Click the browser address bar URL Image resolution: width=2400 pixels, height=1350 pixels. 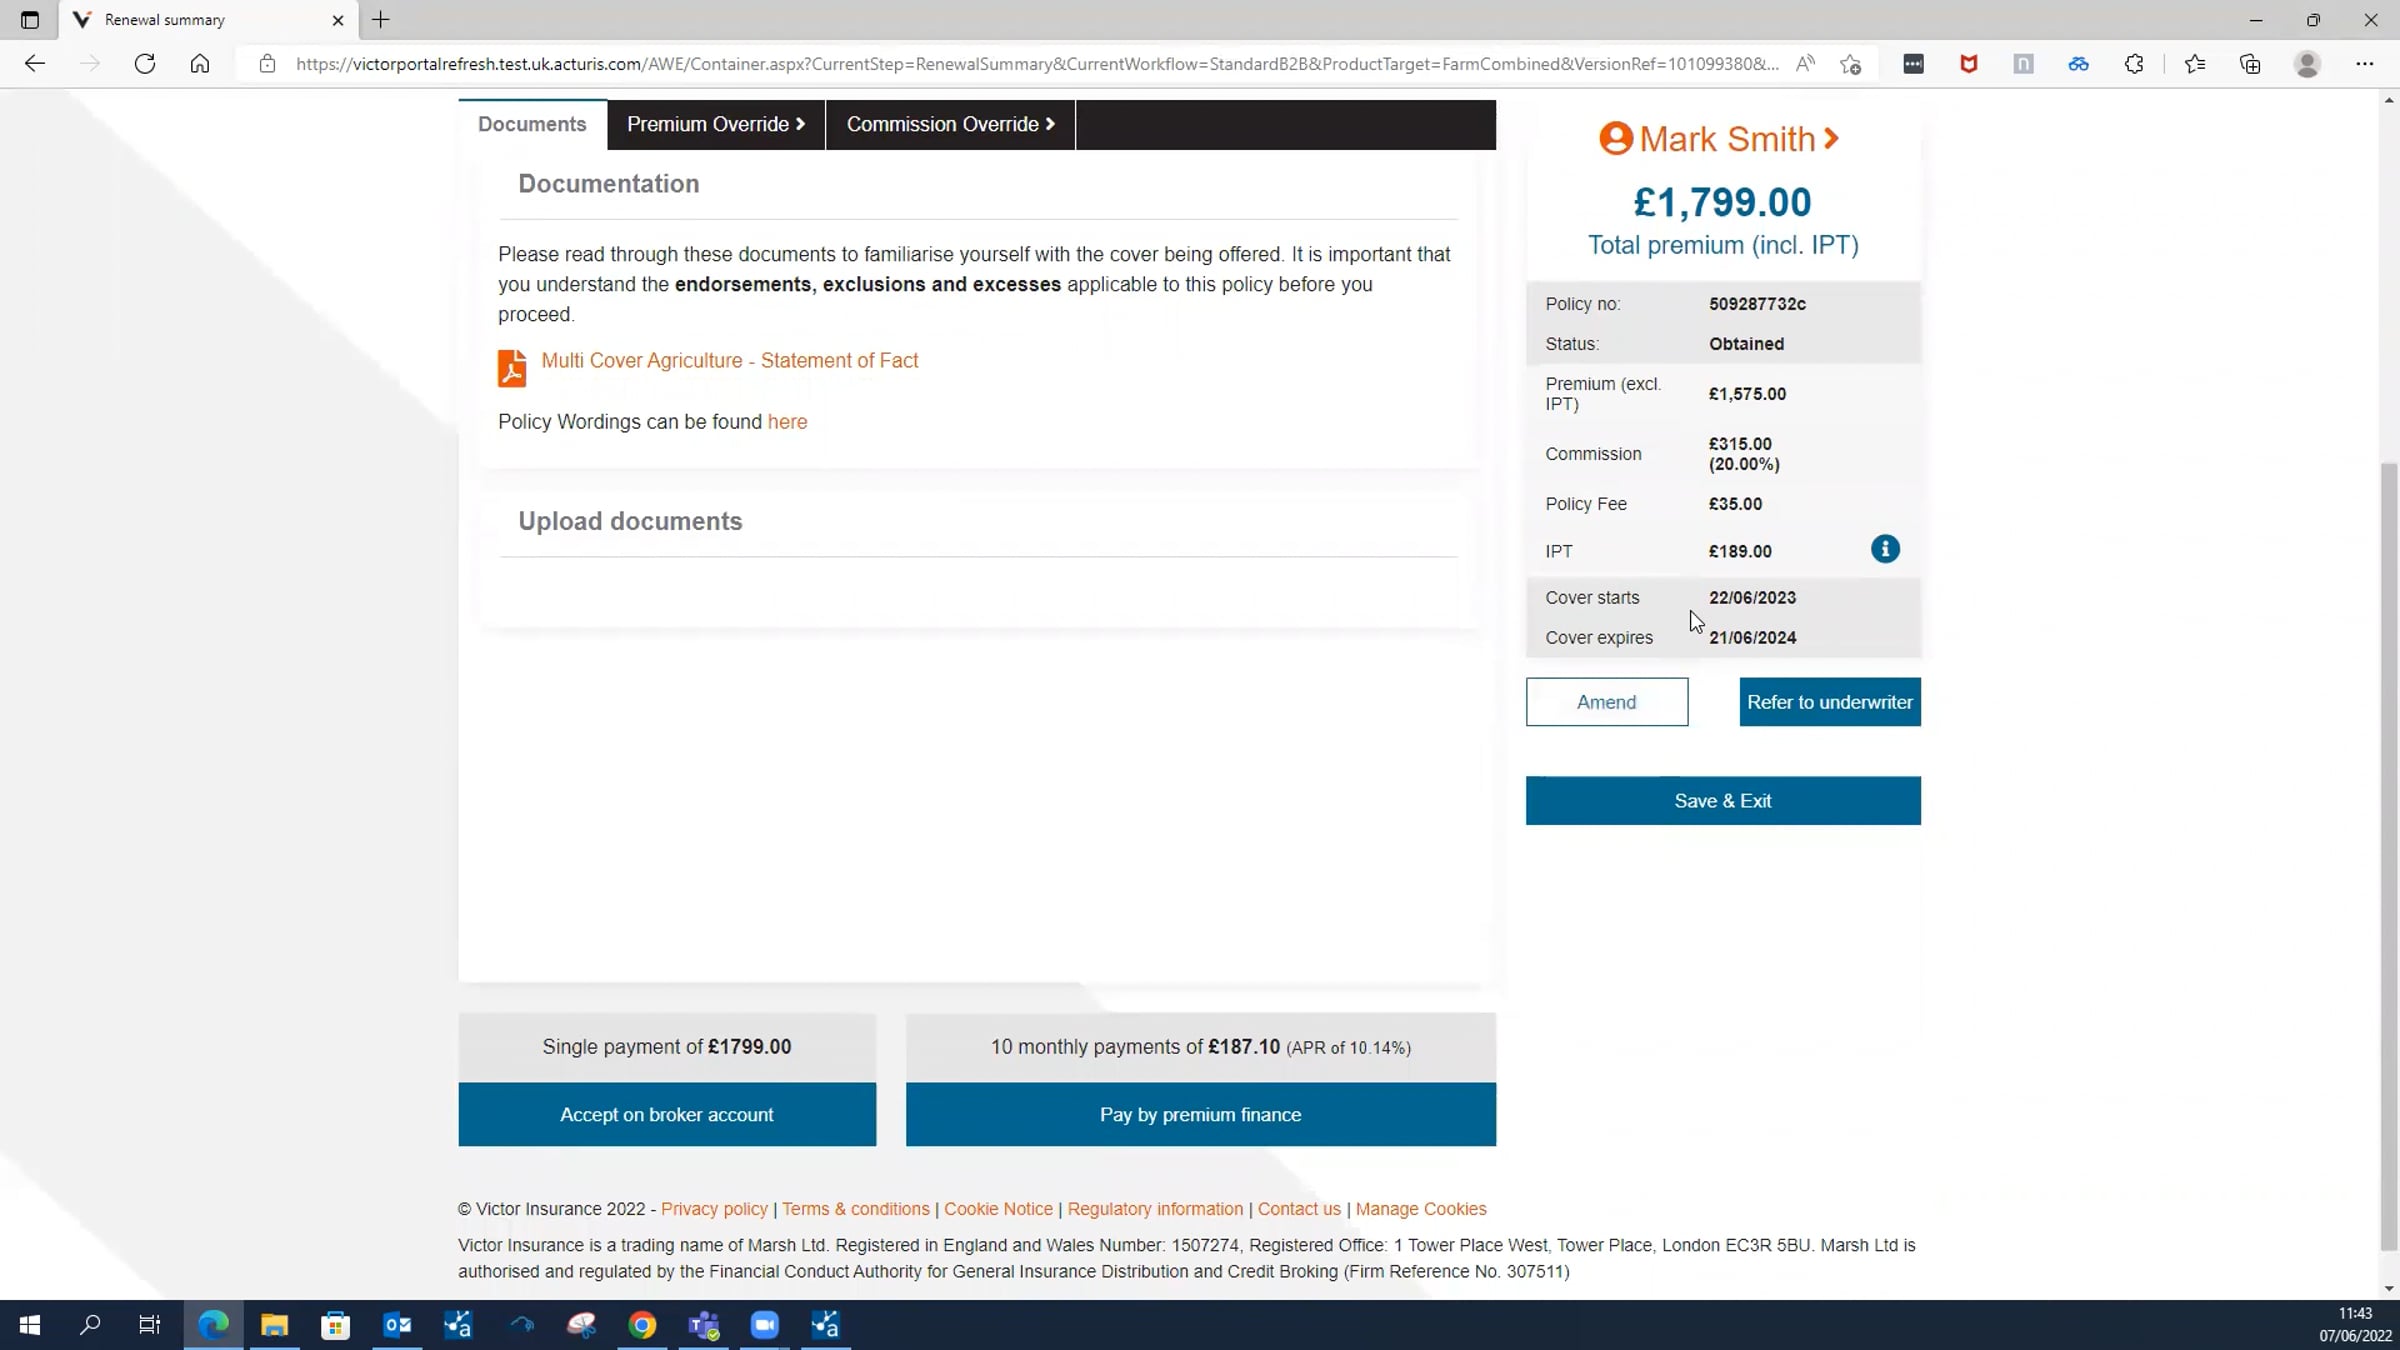[x=1036, y=64]
